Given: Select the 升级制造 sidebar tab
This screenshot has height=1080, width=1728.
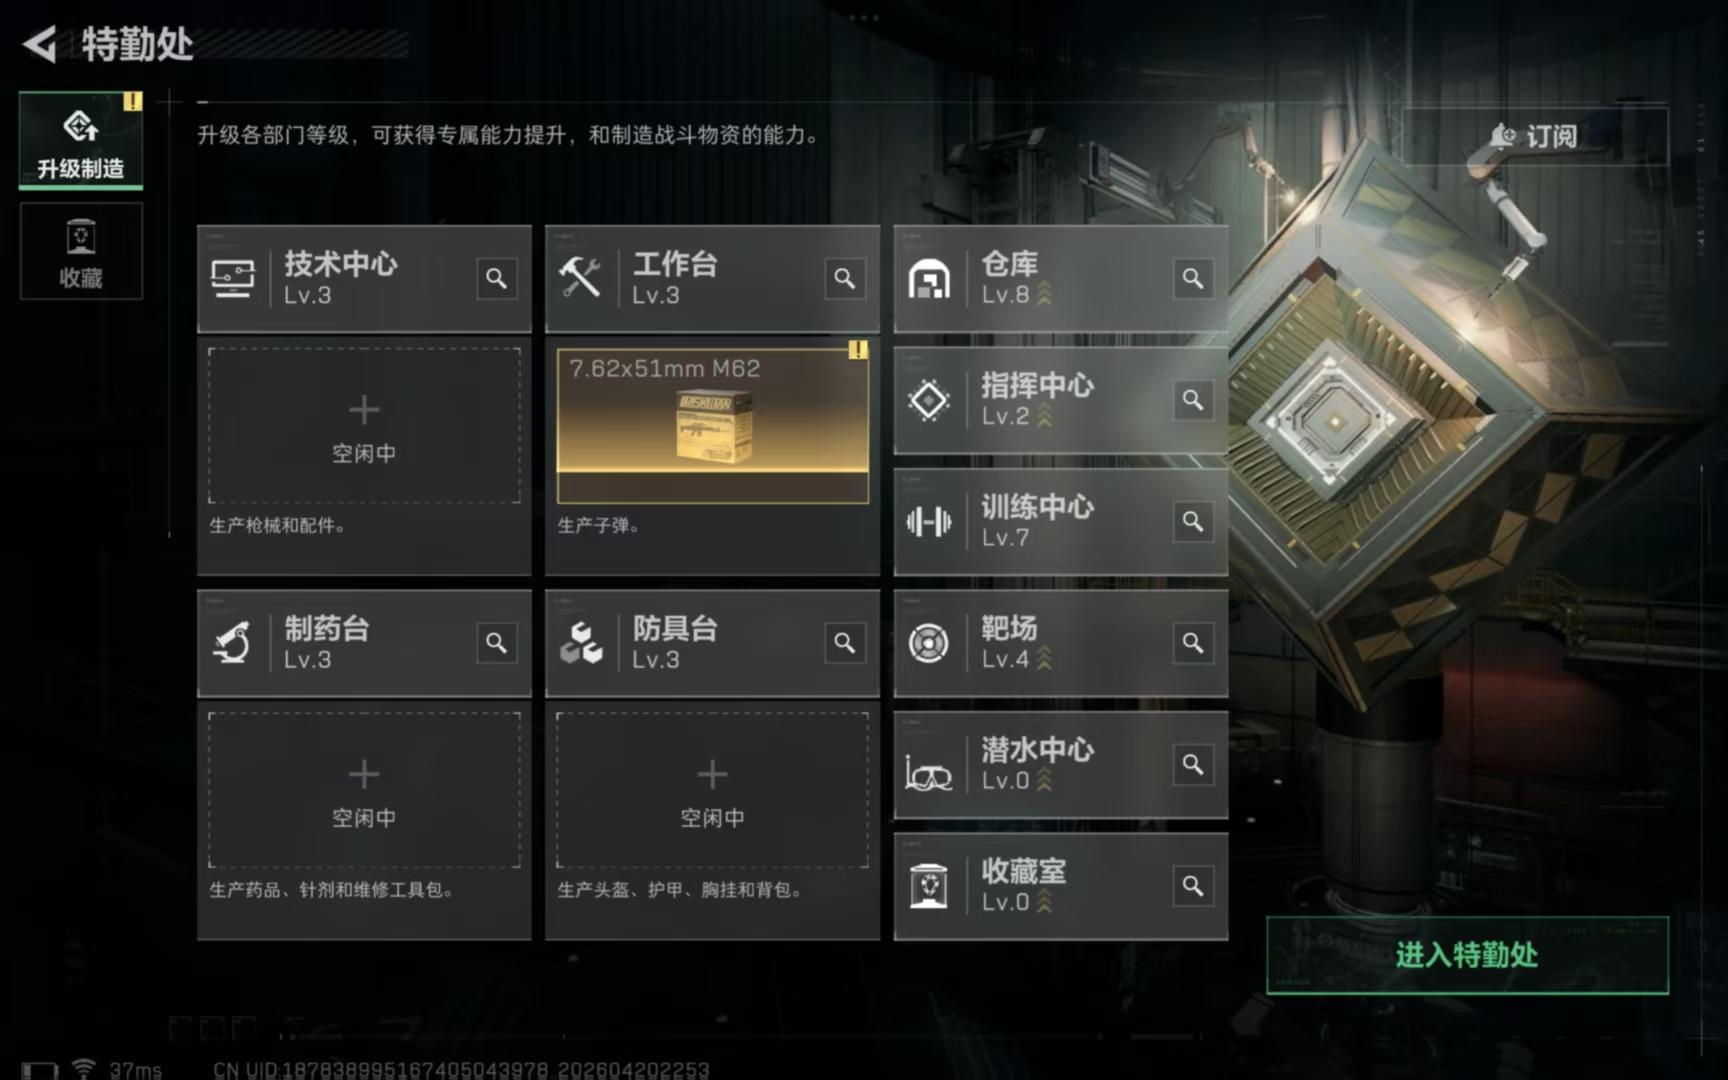Looking at the screenshot, I should 81,140.
